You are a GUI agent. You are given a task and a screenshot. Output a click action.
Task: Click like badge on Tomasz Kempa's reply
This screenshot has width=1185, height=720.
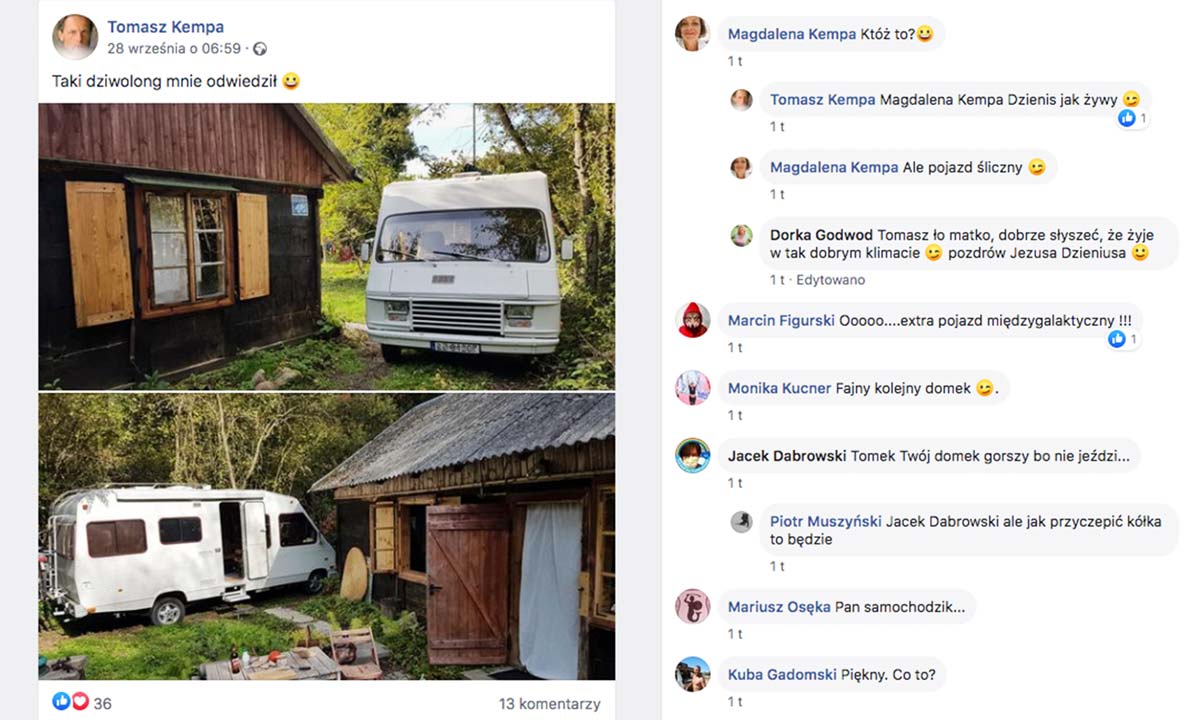pos(1132,118)
